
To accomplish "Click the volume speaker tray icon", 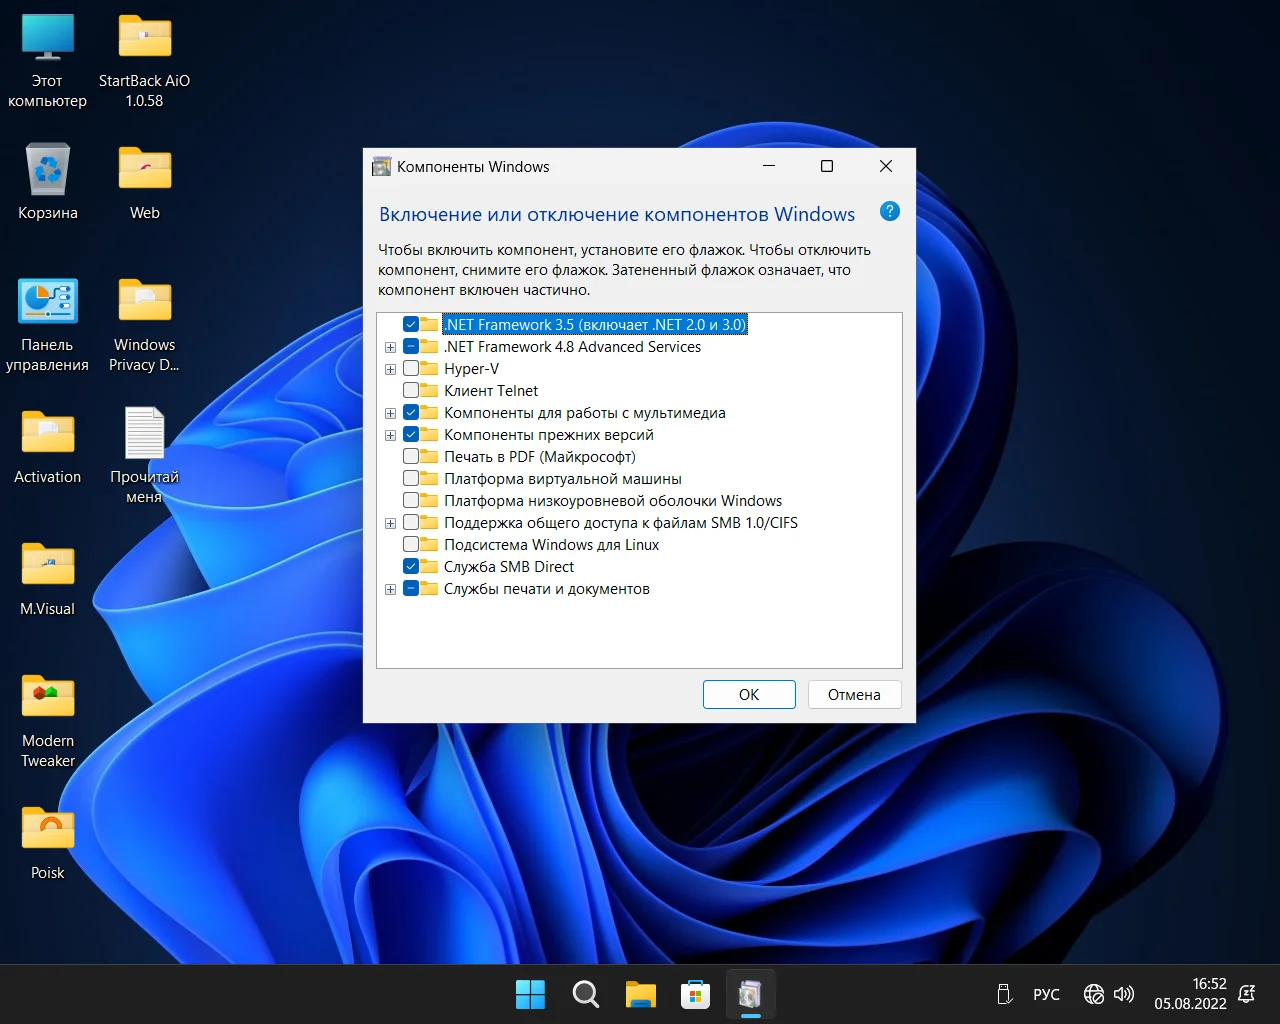I will tap(1124, 994).
